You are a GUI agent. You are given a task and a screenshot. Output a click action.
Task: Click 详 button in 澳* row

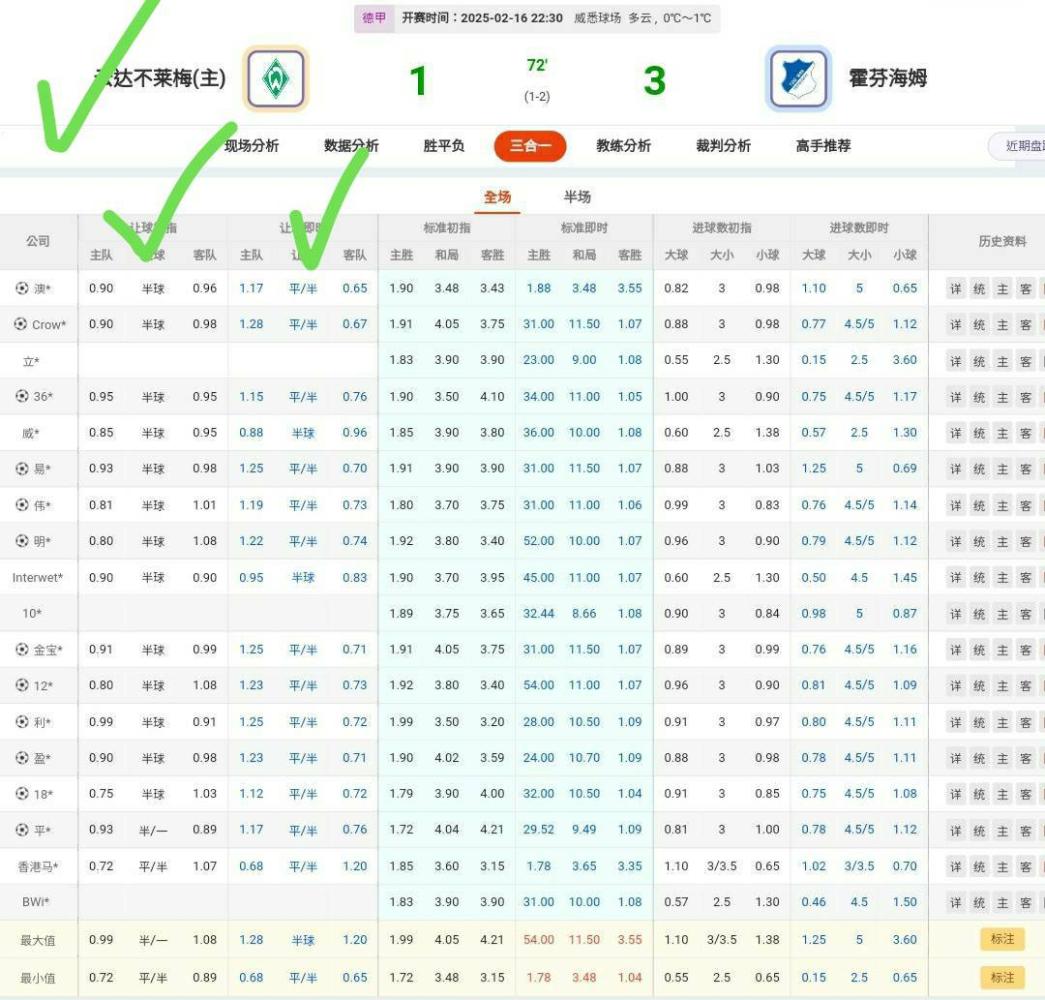pos(956,289)
